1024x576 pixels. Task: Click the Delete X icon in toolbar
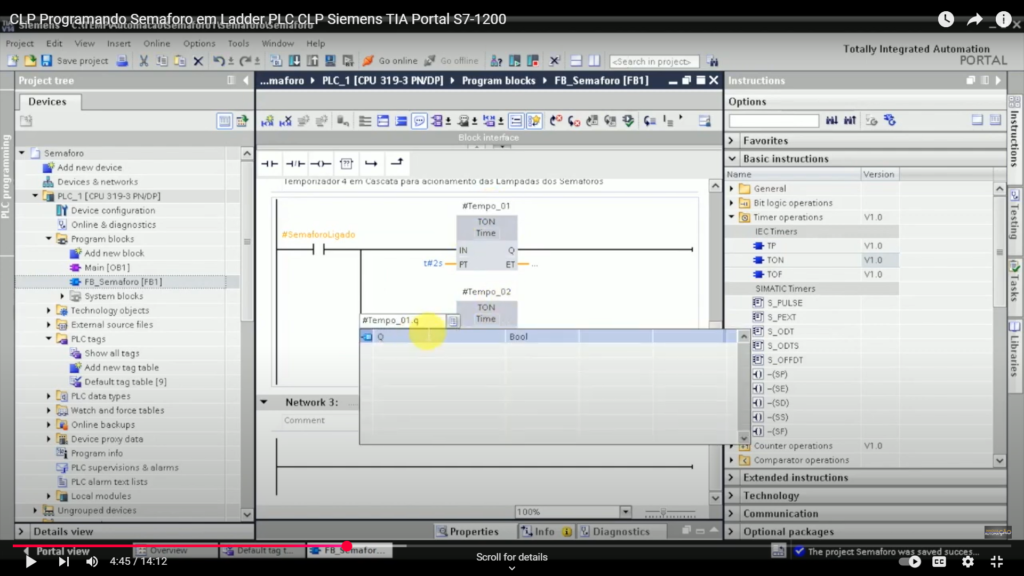click(199, 61)
